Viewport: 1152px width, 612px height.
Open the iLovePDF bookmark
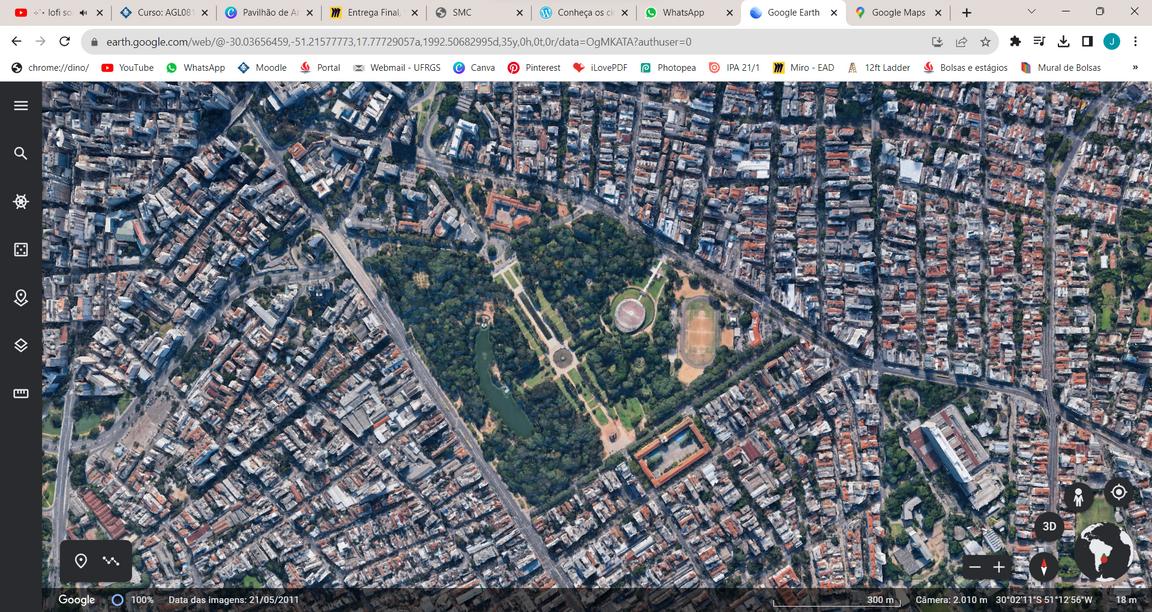point(600,68)
